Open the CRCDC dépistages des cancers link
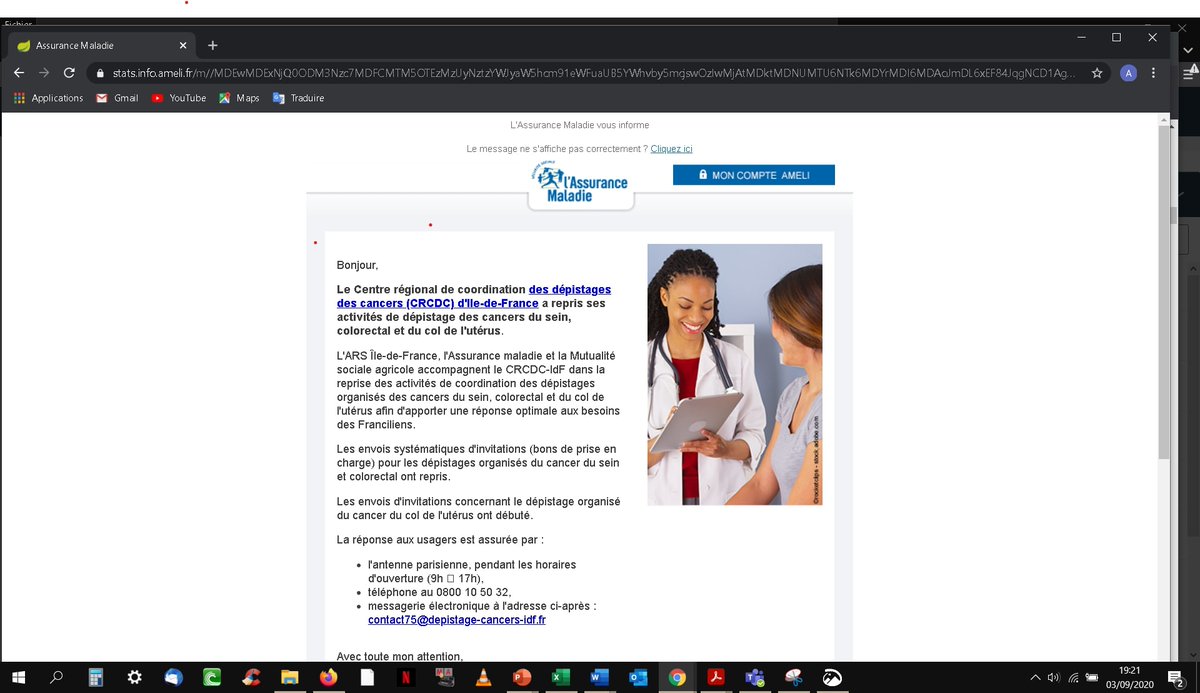Viewport: 1200px width, 693px height. [474, 296]
